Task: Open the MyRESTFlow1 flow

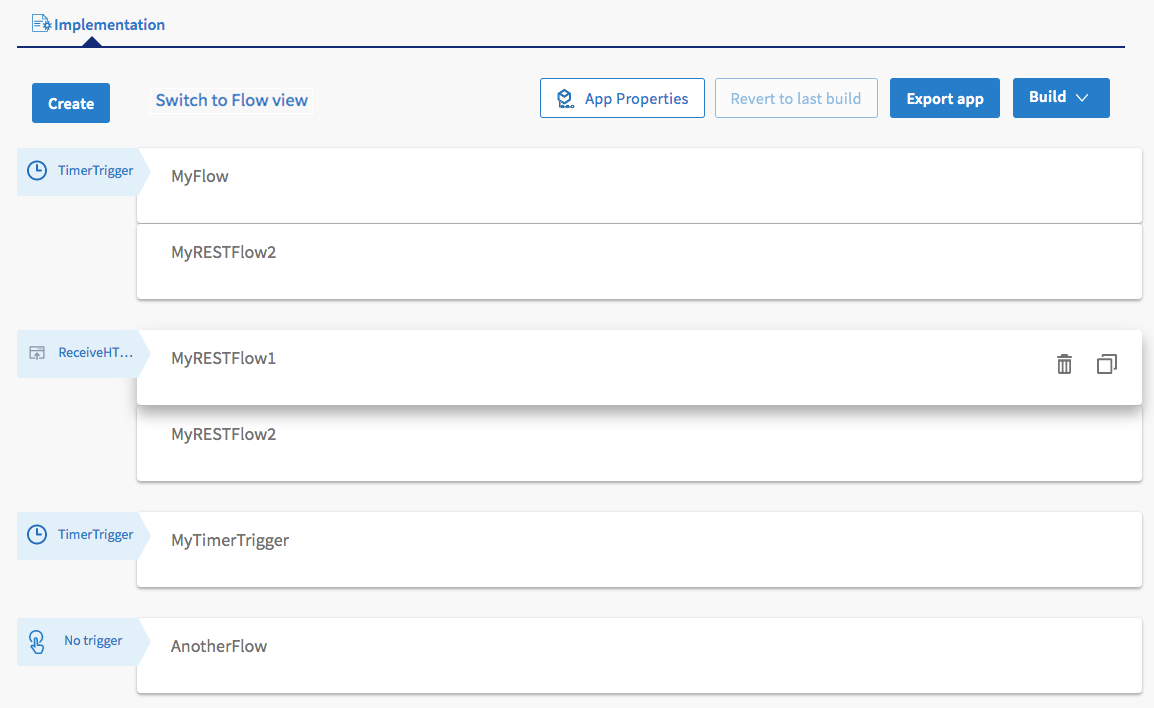Action: pos(223,358)
